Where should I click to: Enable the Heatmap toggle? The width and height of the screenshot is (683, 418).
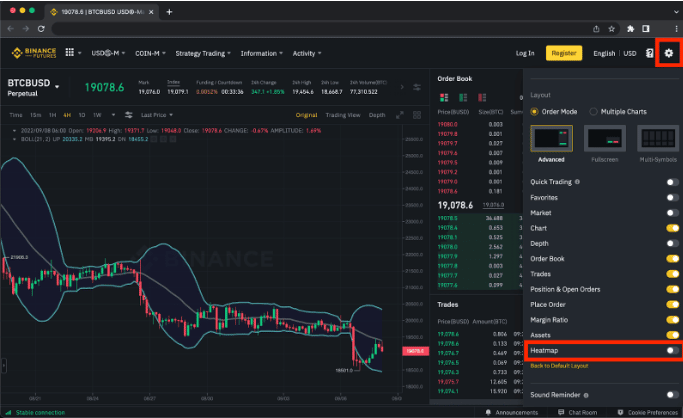[672, 351]
